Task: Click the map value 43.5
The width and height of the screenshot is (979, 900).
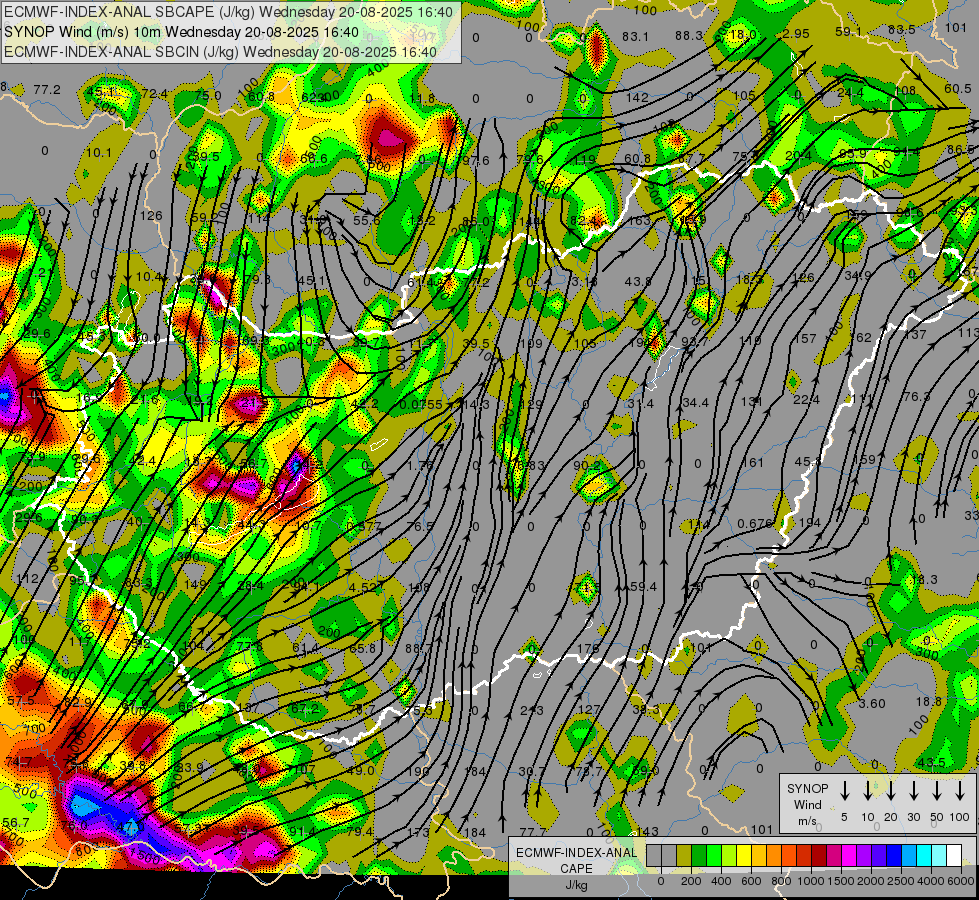Action: click(x=932, y=763)
